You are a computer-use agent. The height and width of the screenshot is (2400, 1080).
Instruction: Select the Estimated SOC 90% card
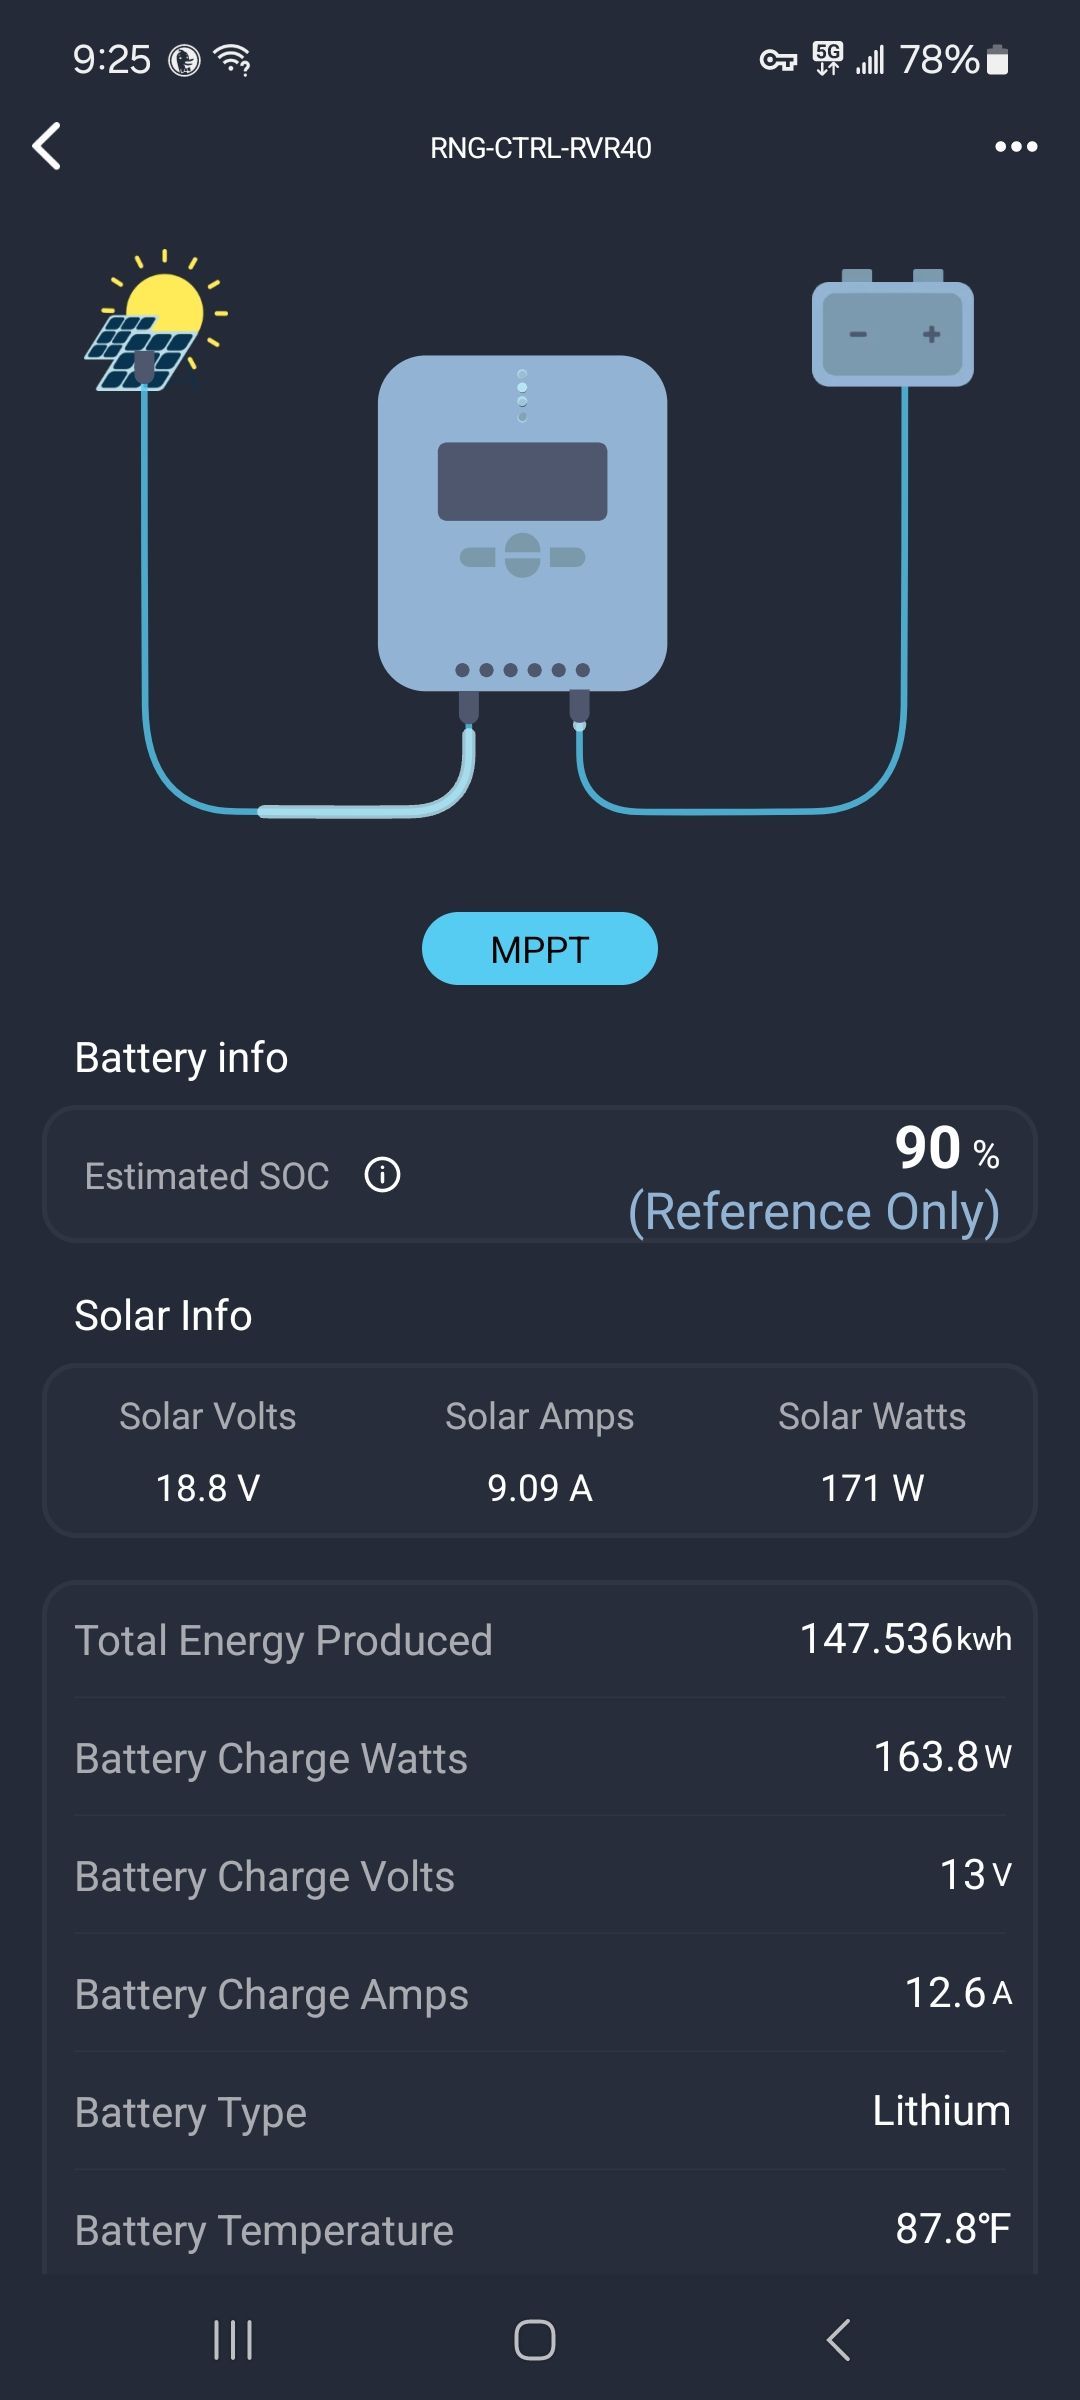coord(540,1174)
